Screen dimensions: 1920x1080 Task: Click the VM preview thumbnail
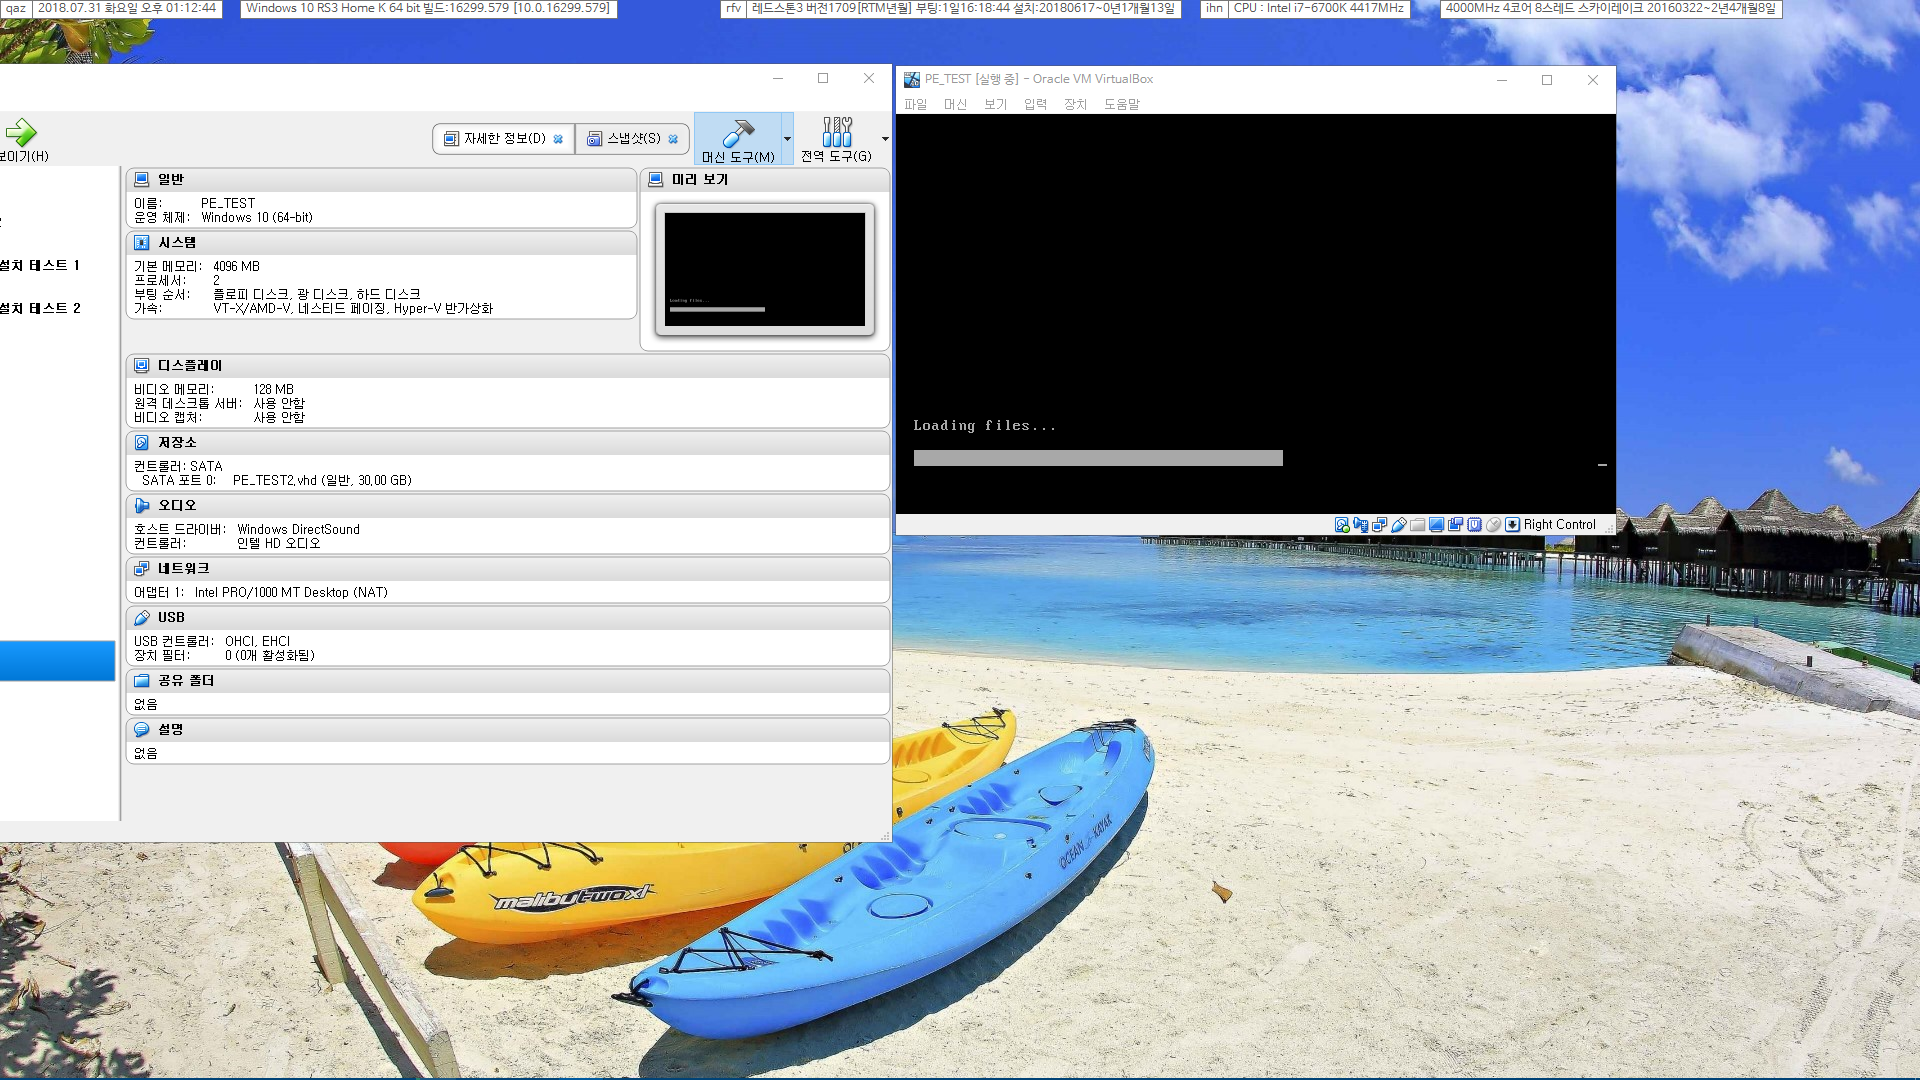(x=765, y=269)
